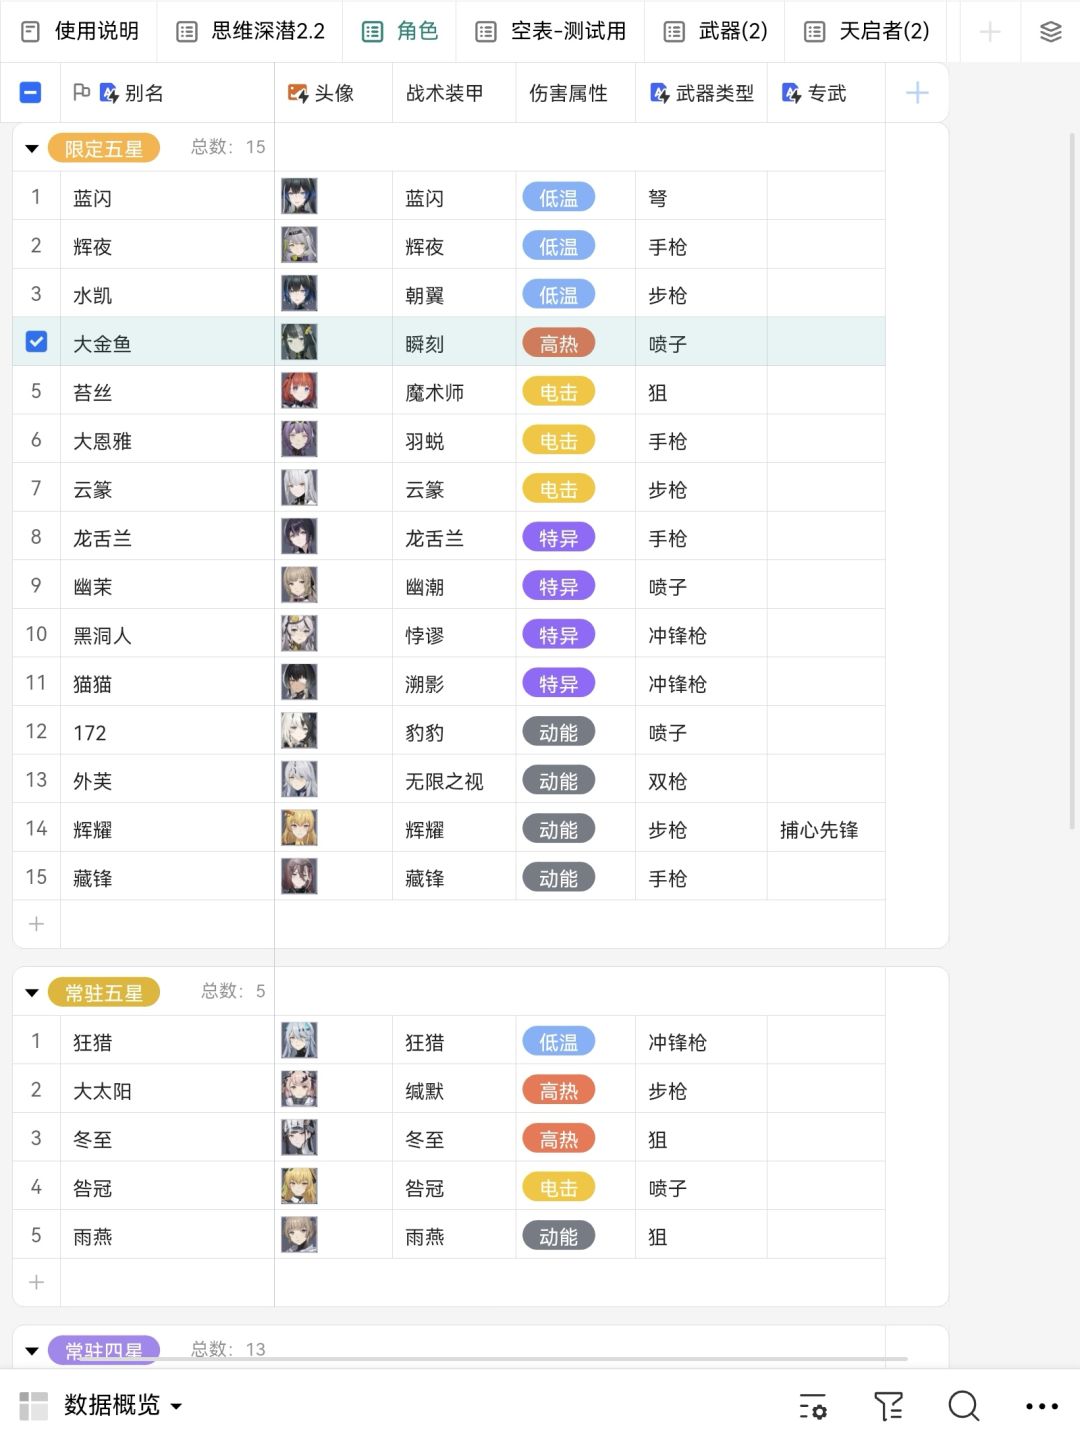Select the 水凯 name cell
Viewport: 1080px width, 1434px height.
click(x=167, y=294)
